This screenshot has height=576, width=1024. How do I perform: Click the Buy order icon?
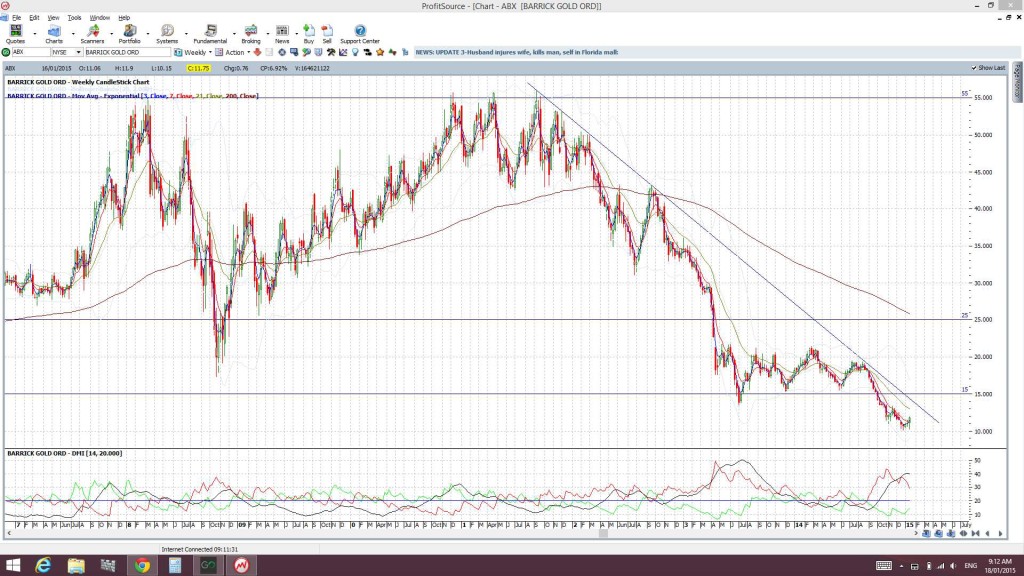pyautogui.click(x=309, y=34)
